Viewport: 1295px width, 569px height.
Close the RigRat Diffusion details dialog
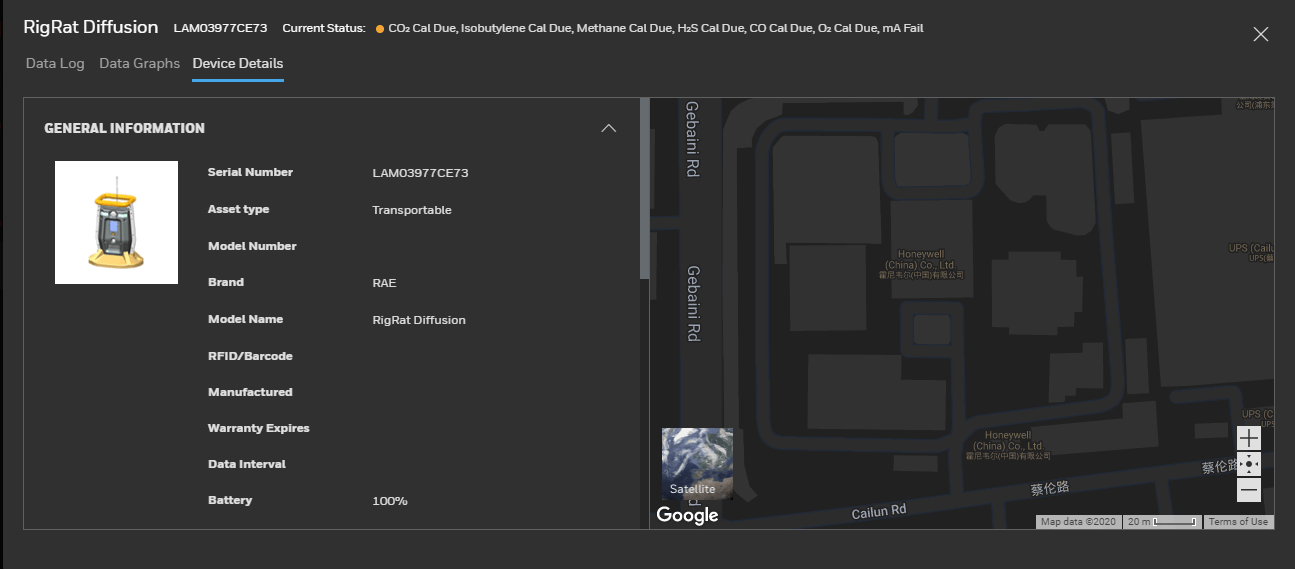[1261, 34]
